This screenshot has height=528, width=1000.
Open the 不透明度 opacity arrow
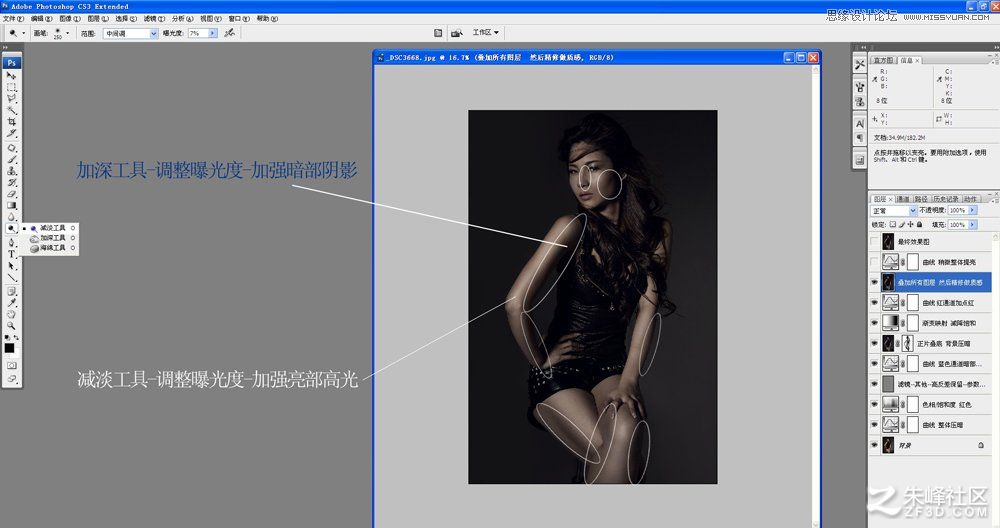pos(973,210)
